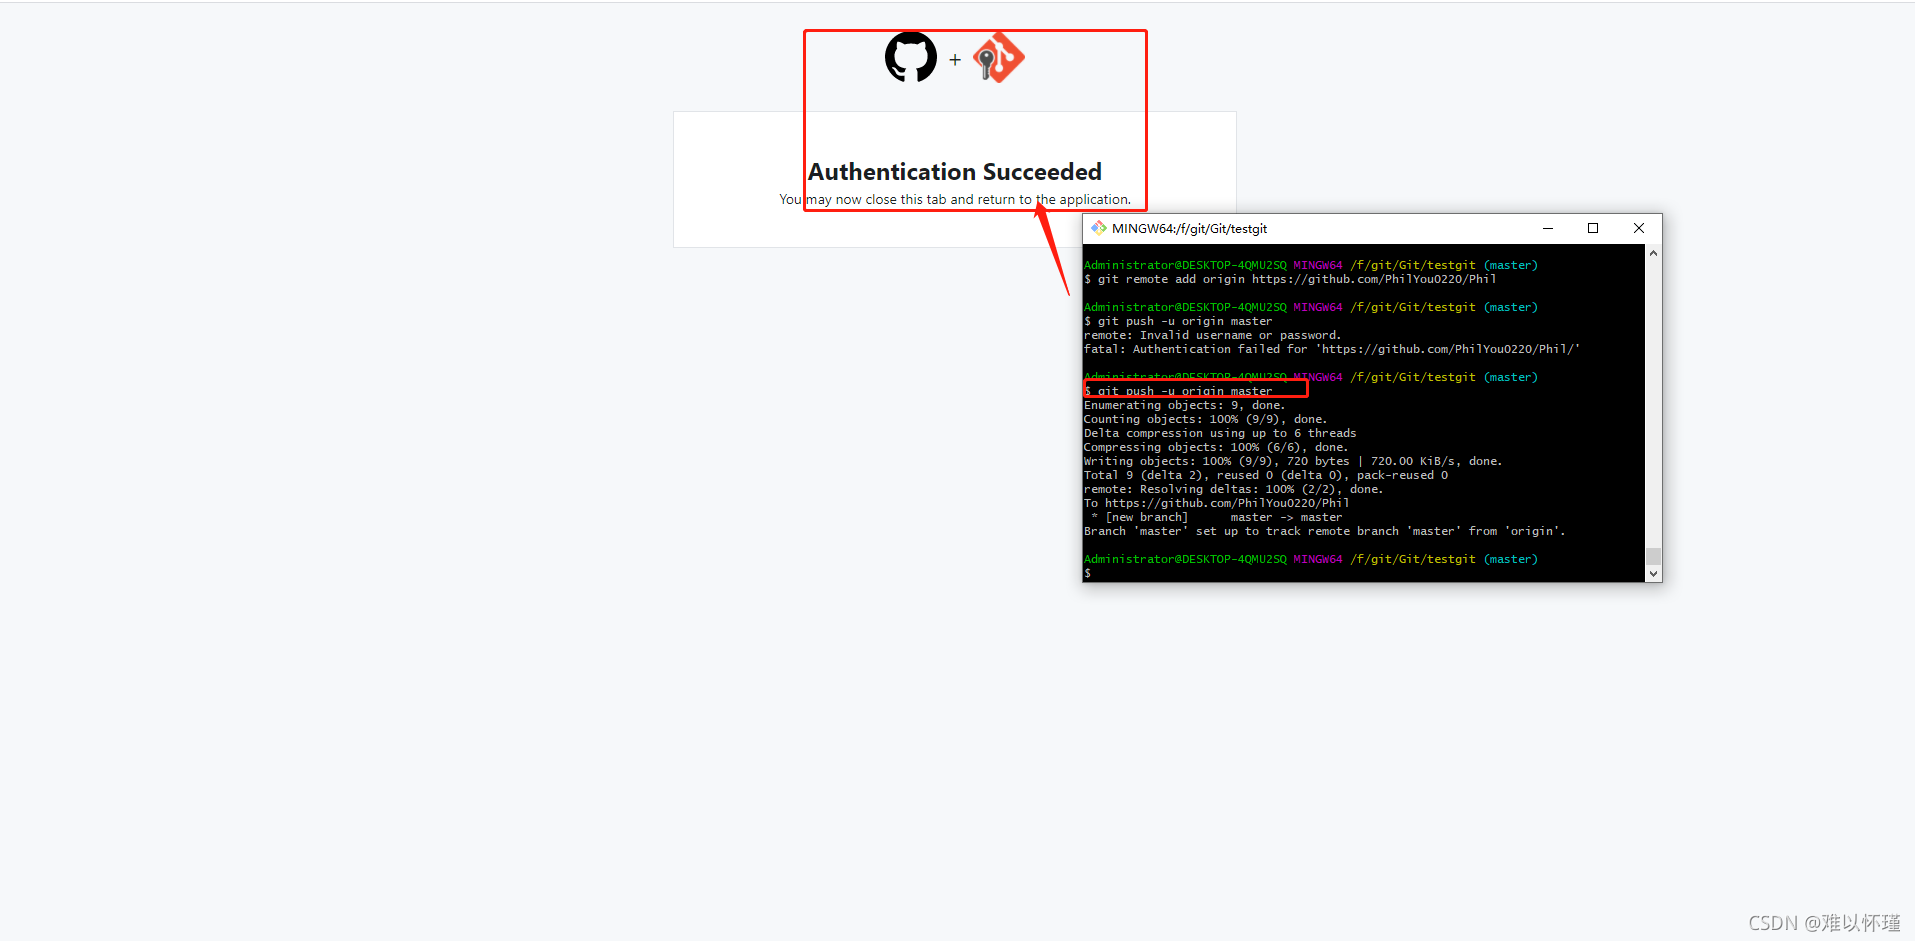This screenshot has height=941, width=1915.
Task: Click the "Authentication Succeeded" heading
Action: point(955,172)
